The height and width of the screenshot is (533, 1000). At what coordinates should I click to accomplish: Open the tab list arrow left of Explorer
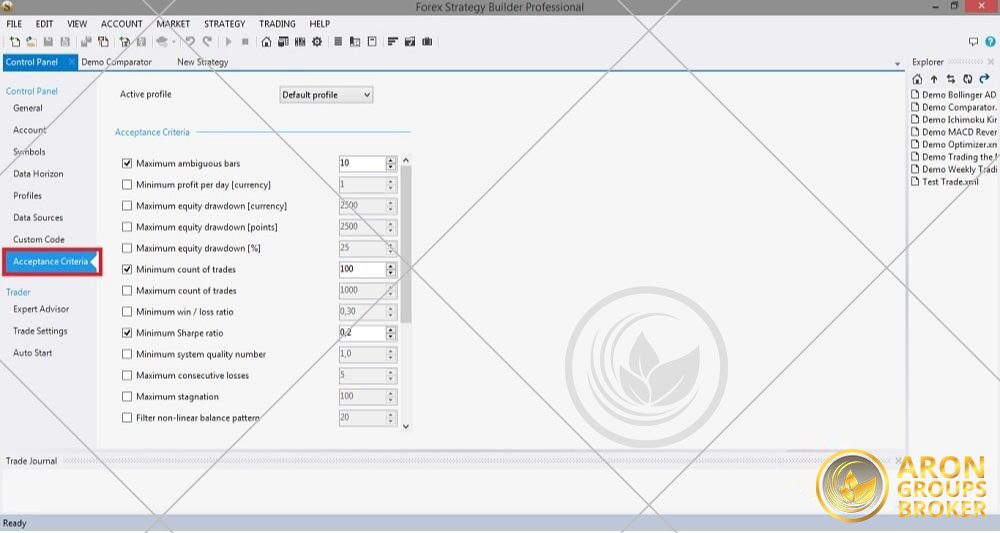897,64
